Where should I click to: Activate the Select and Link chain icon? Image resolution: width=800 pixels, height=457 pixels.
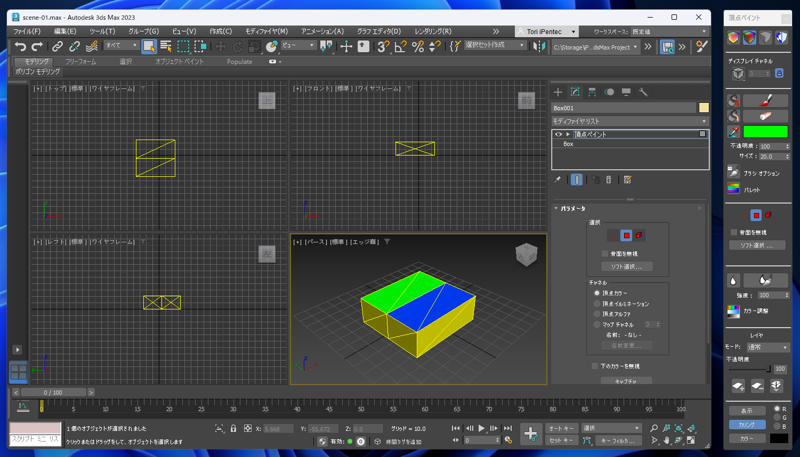coord(57,46)
